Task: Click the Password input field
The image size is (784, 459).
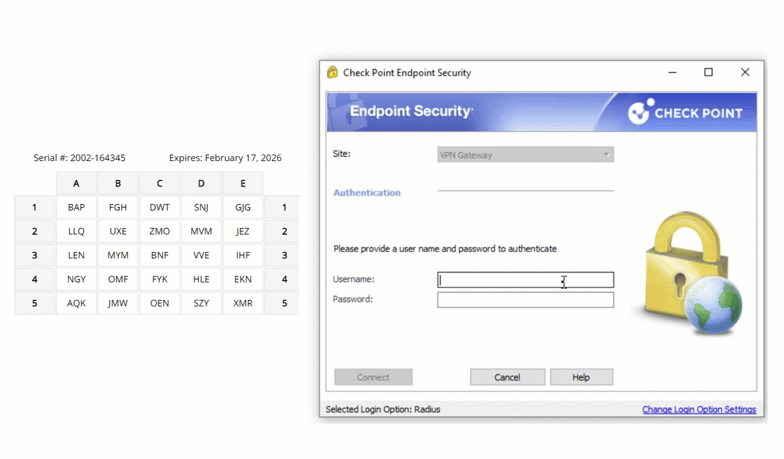Action: pos(525,300)
